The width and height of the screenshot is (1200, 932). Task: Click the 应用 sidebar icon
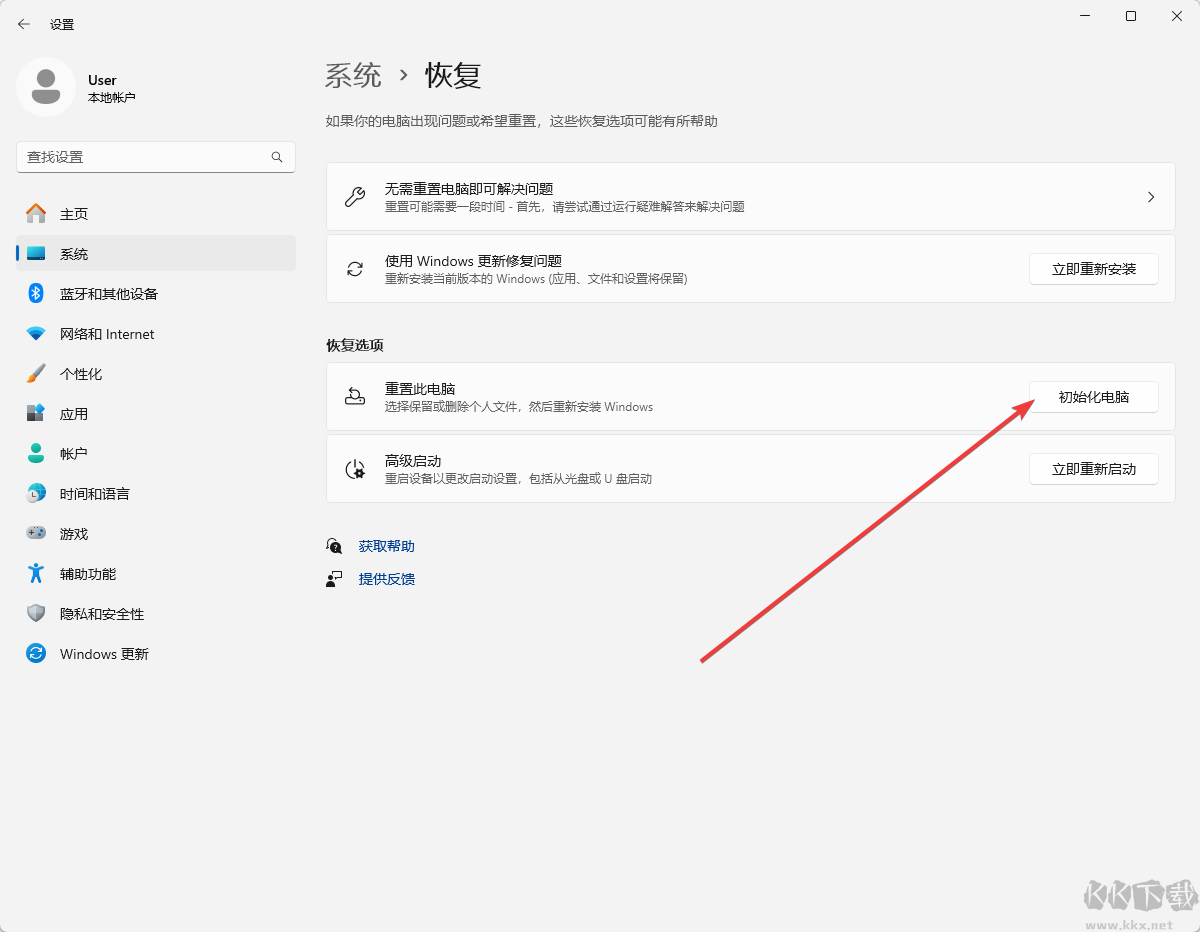[75, 413]
